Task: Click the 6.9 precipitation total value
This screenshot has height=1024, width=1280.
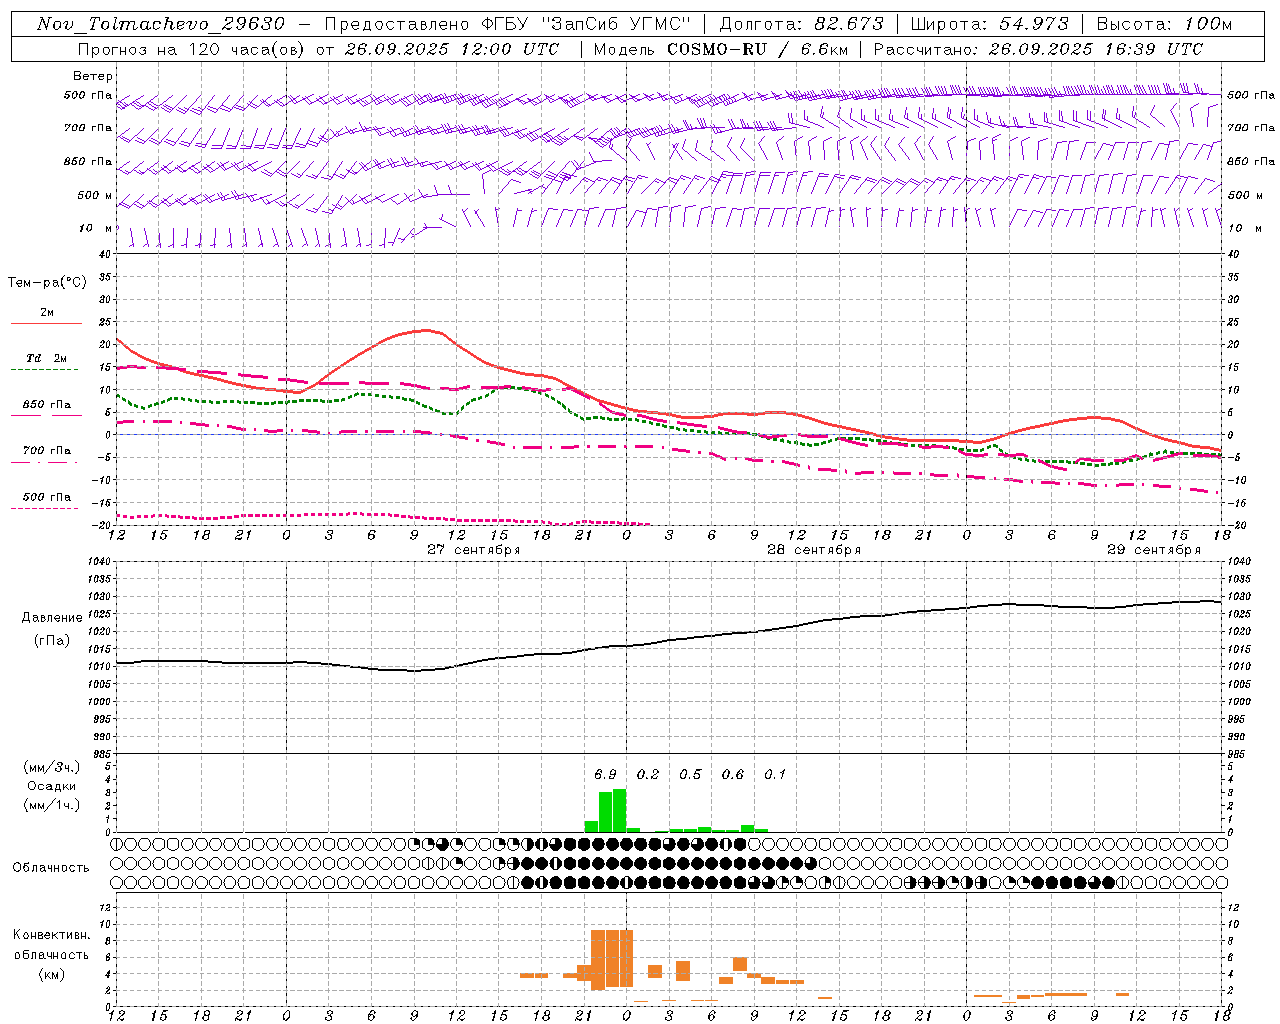Action: click(x=605, y=774)
